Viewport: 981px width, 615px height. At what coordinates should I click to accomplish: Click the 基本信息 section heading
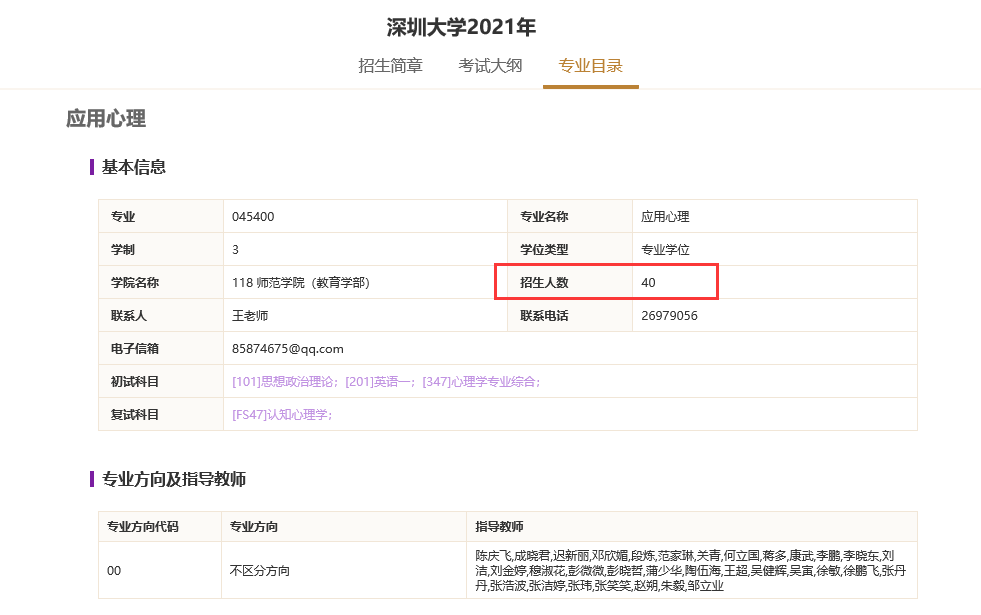pyautogui.click(x=133, y=167)
